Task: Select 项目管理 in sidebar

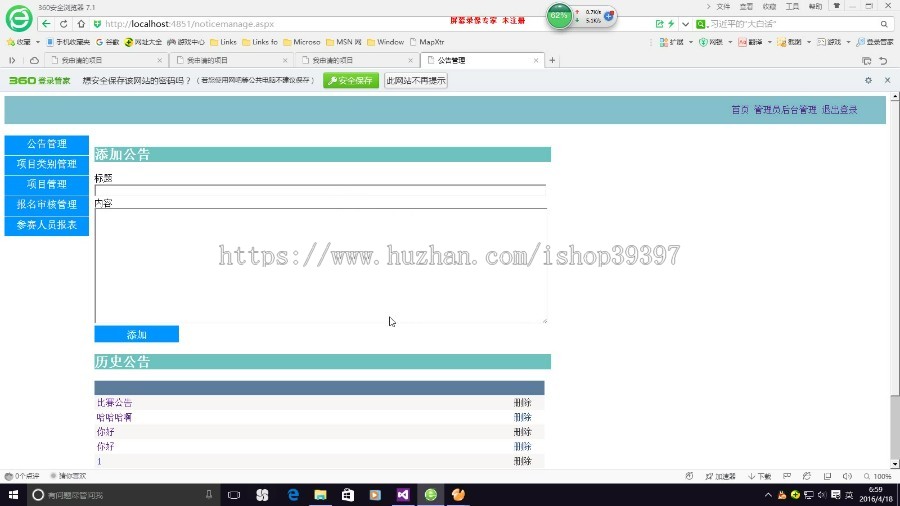Action: click(46, 184)
